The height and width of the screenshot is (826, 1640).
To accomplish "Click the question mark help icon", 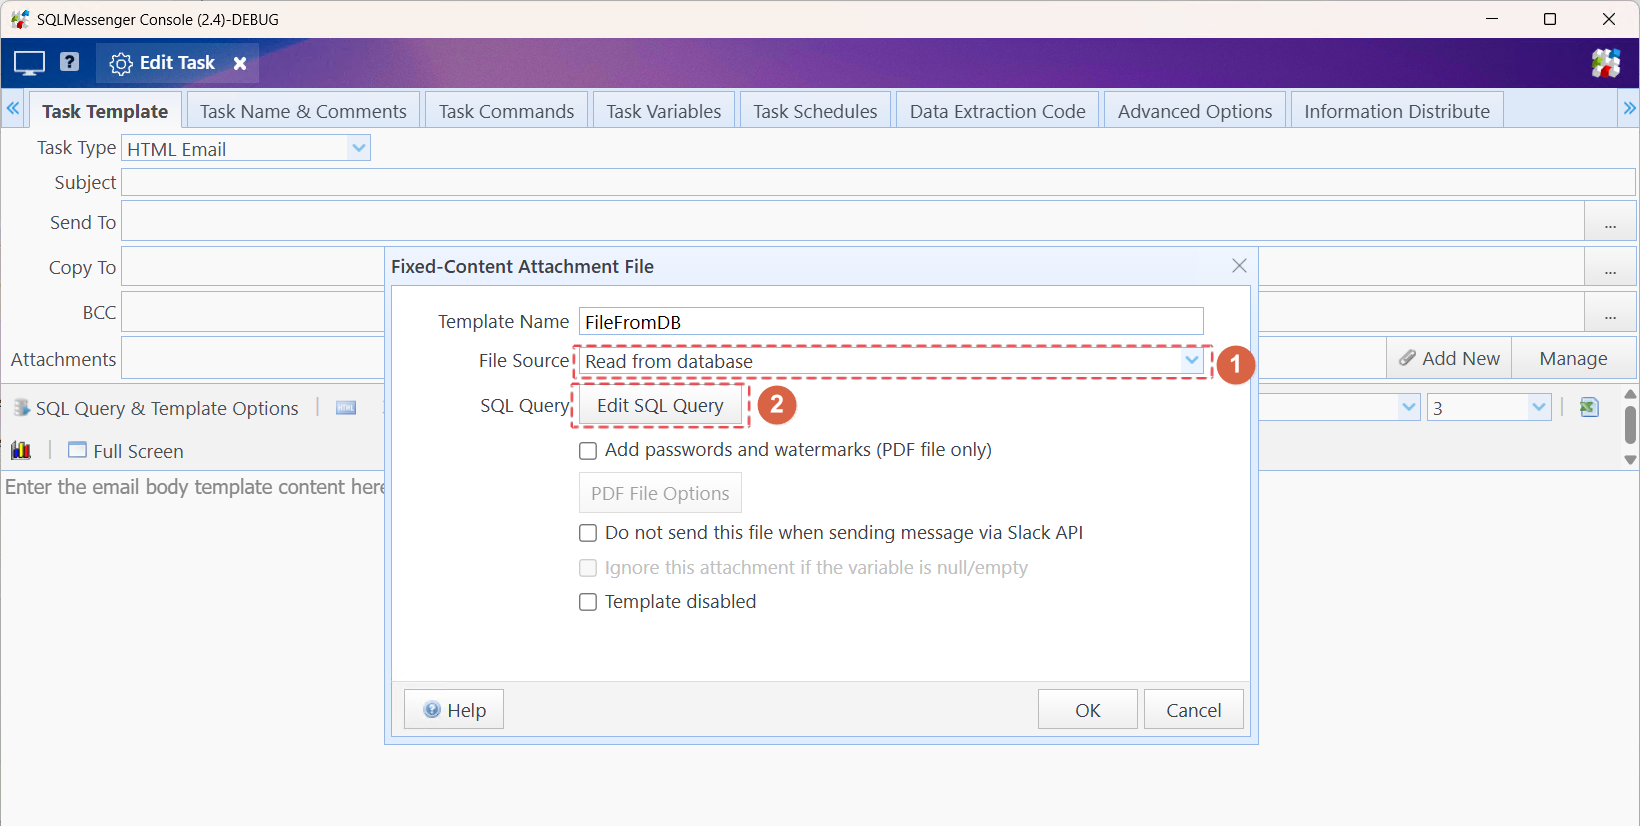I will tap(69, 62).
